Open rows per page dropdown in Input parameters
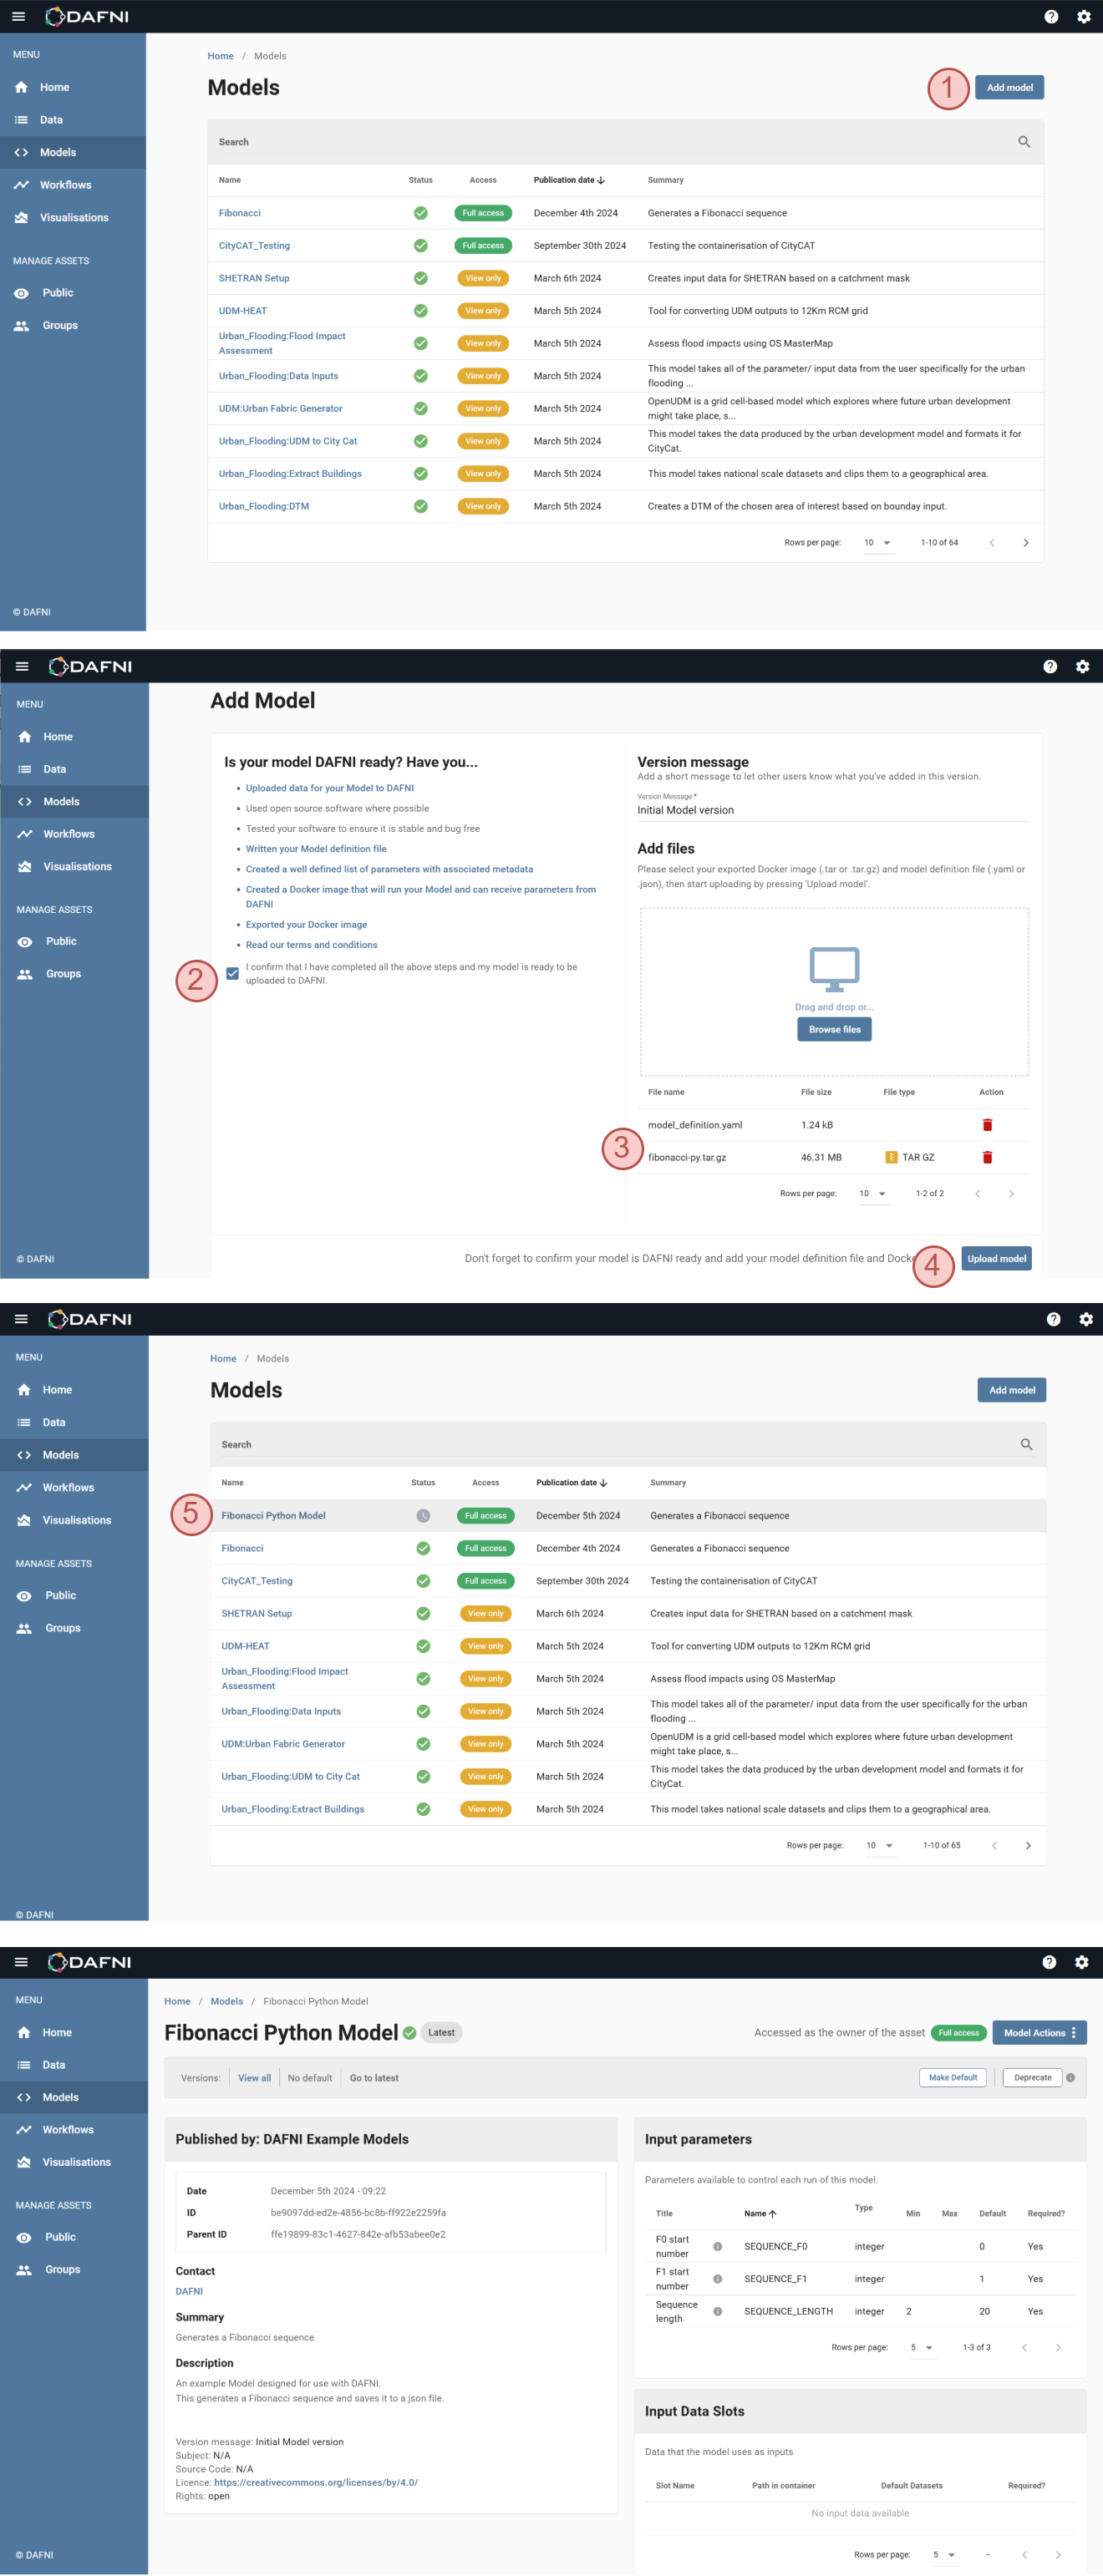Viewport: 1103px width, 2576px height. pyautogui.click(x=920, y=2347)
